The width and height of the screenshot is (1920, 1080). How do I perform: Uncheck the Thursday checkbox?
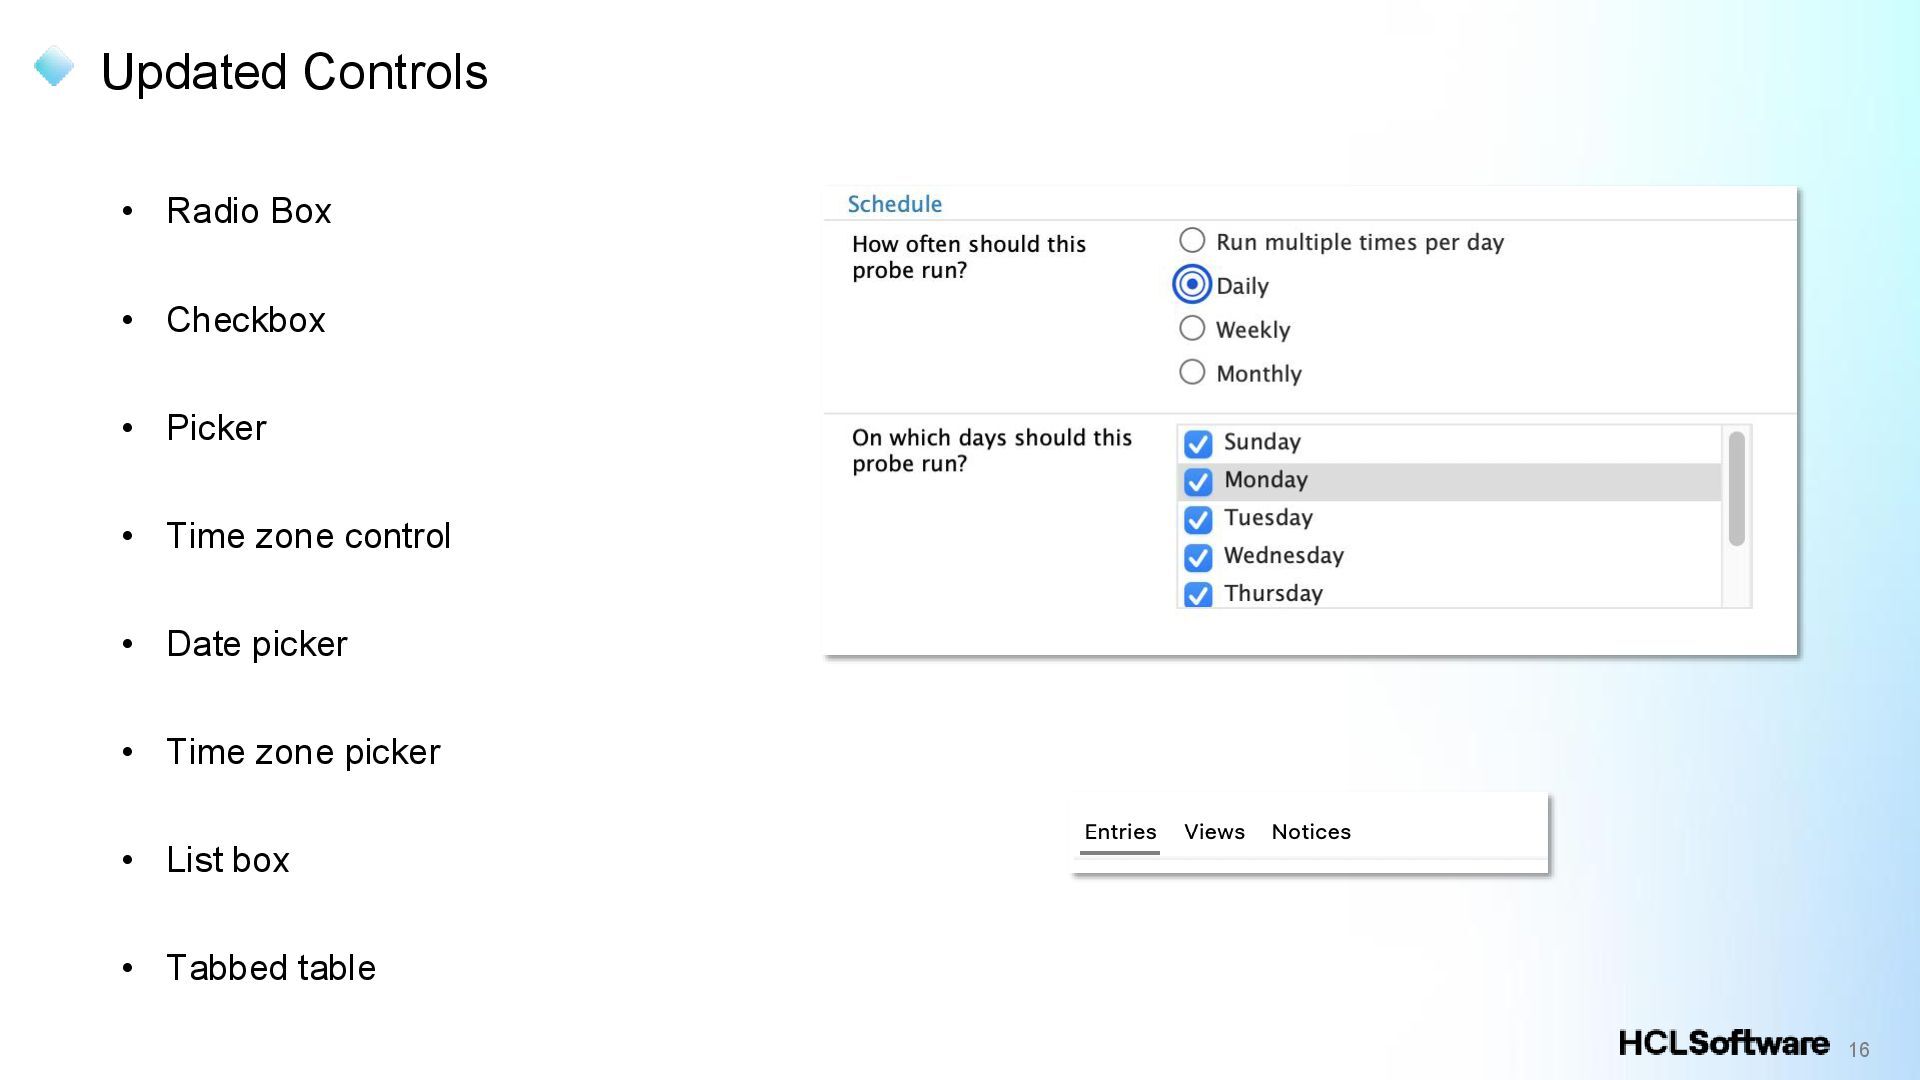[1198, 594]
